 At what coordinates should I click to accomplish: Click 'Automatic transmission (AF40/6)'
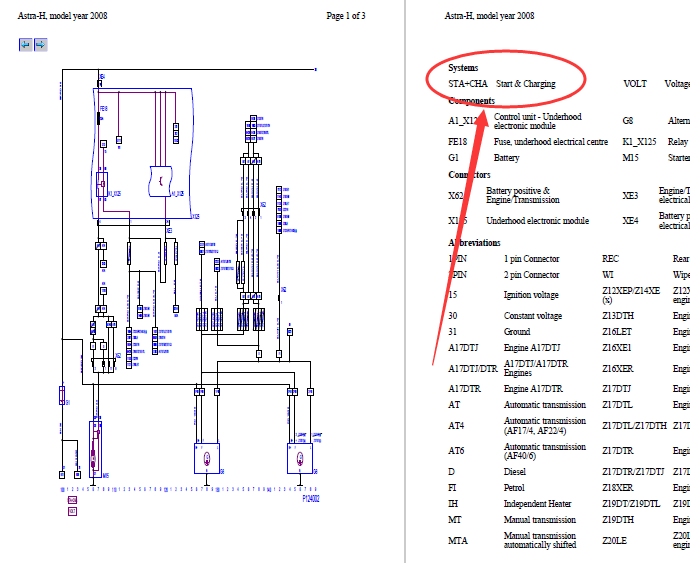(x=545, y=451)
